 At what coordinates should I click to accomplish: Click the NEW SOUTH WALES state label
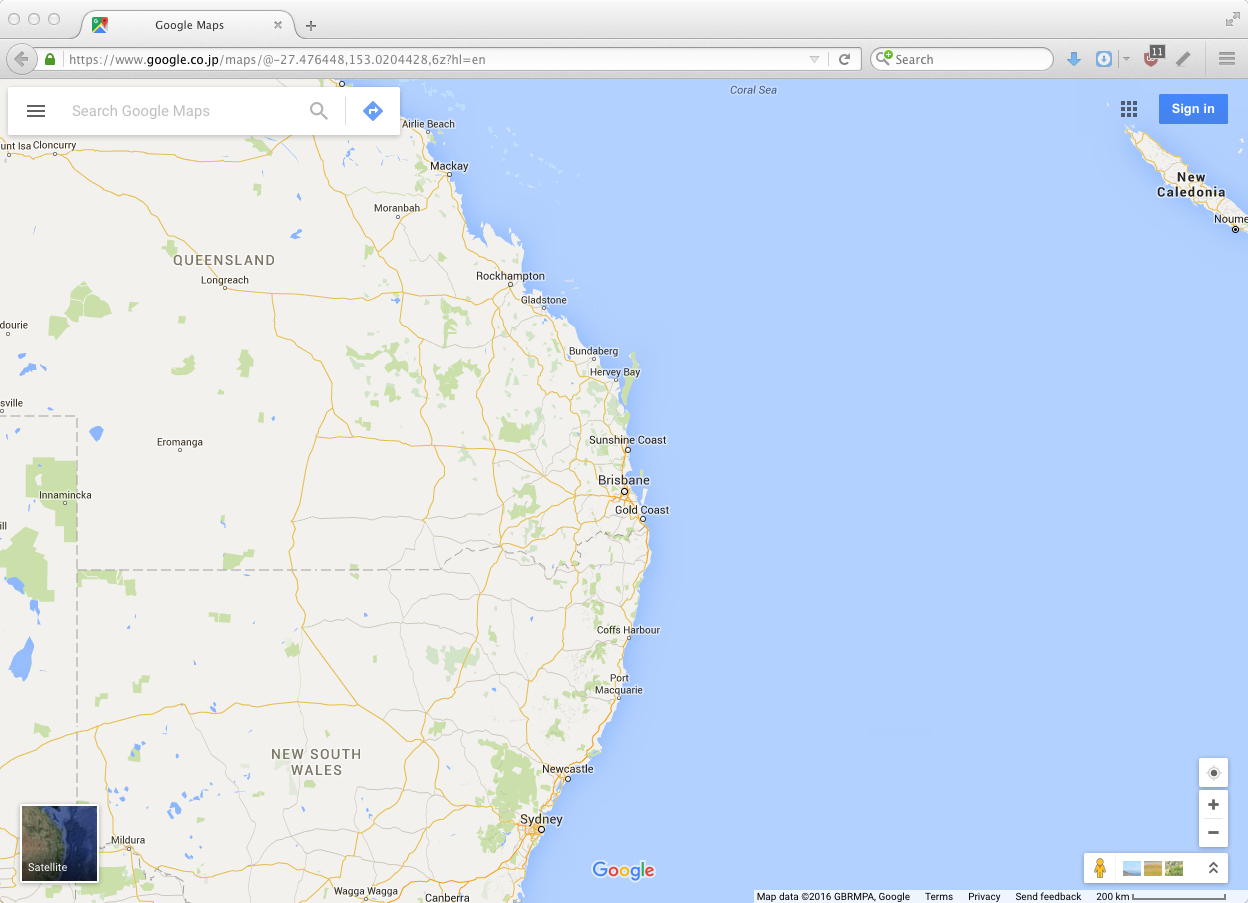(x=316, y=762)
